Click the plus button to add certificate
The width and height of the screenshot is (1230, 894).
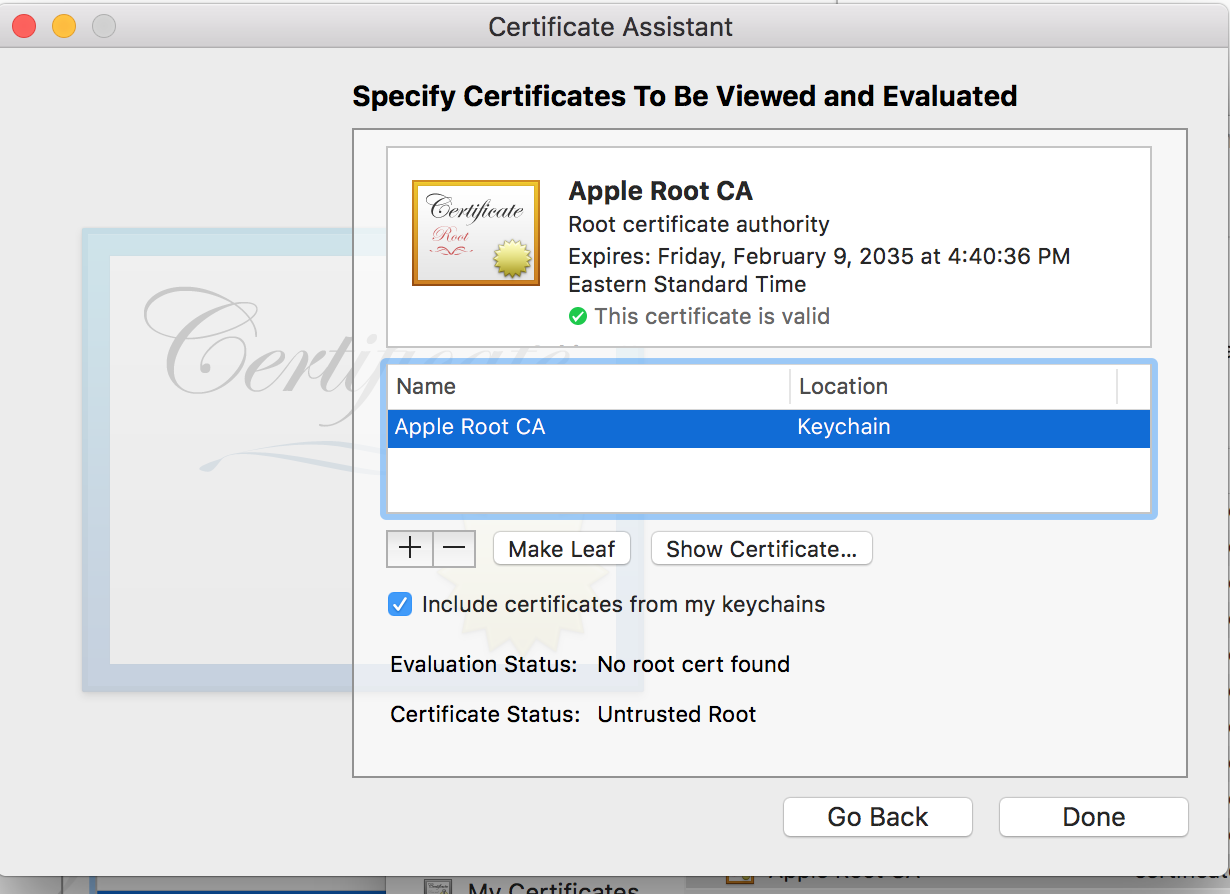410,548
